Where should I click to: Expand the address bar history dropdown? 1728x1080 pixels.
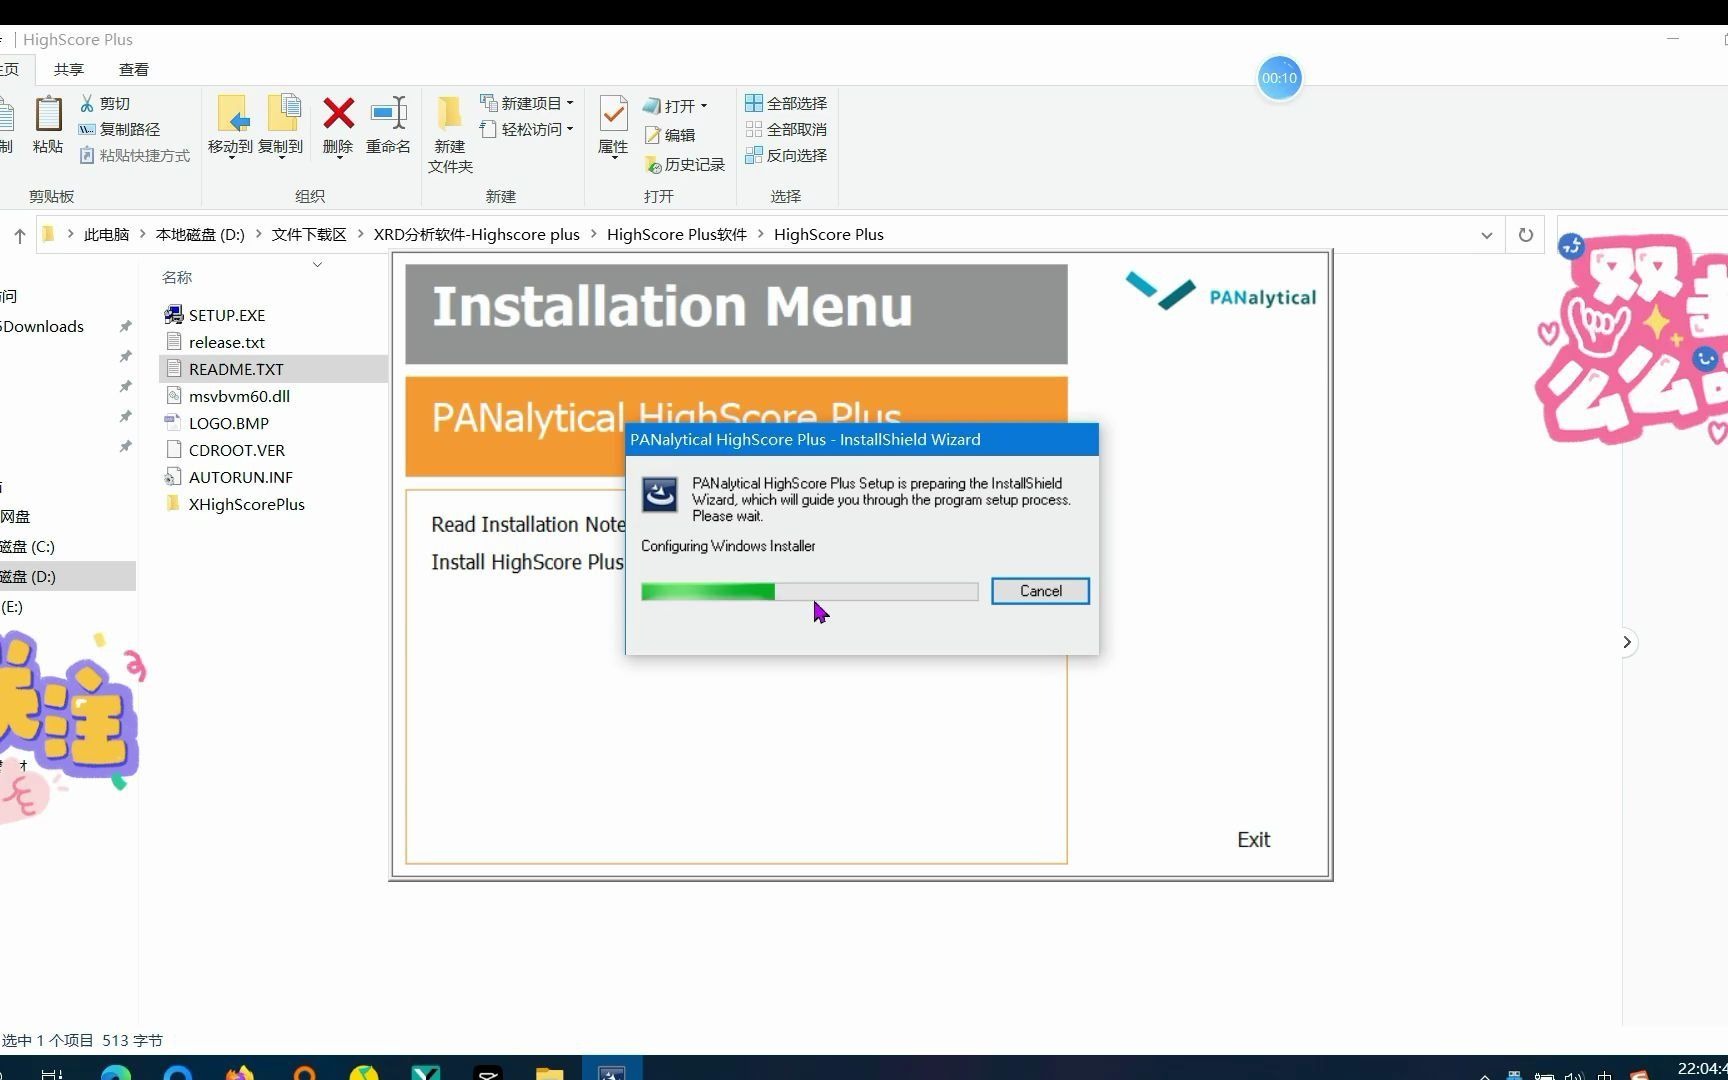1486,235
